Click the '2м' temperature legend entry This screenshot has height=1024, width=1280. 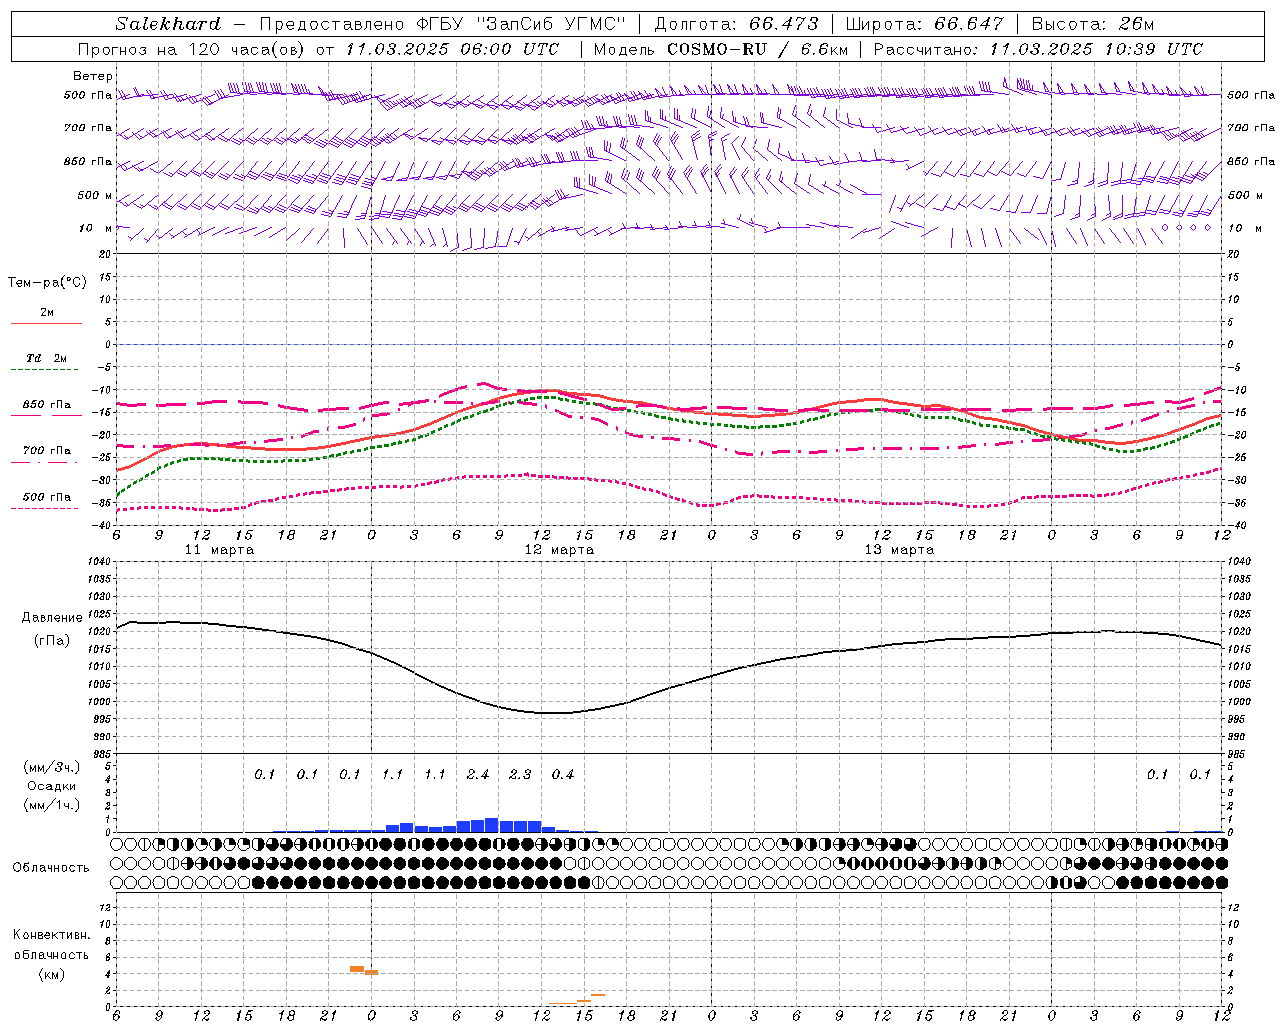[47, 313]
